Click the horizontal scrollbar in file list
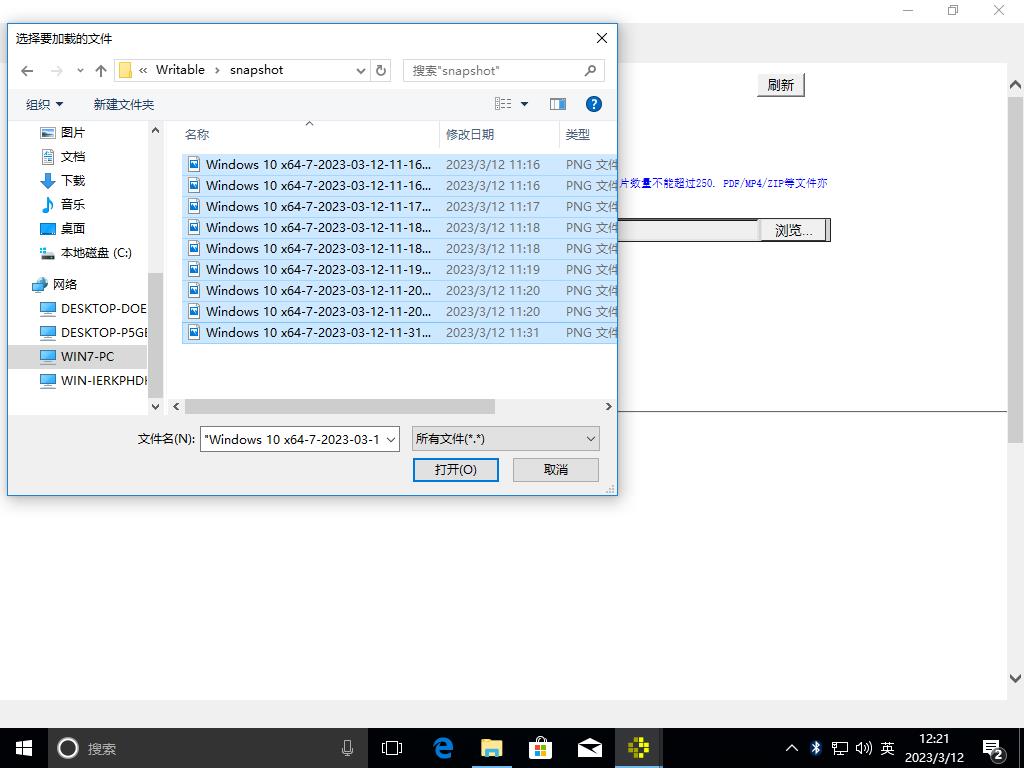This screenshot has height=768, width=1024. tap(340, 406)
